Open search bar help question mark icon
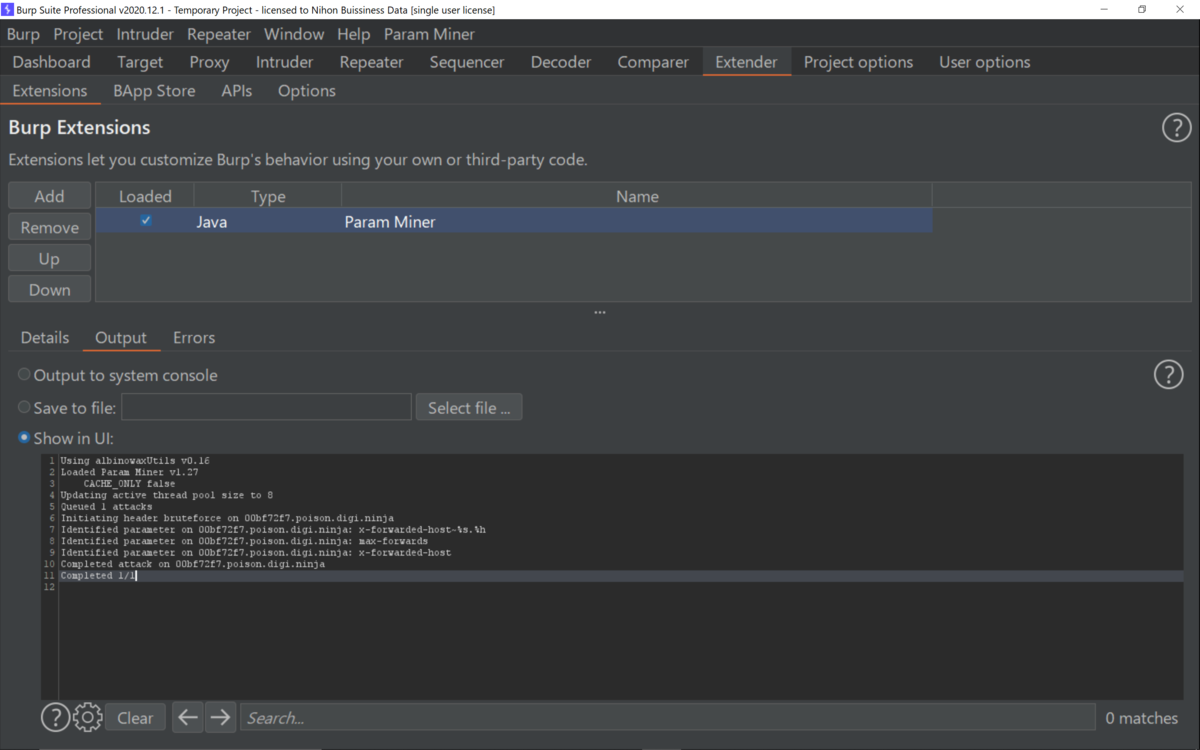The height and width of the screenshot is (750, 1200). click(55, 717)
